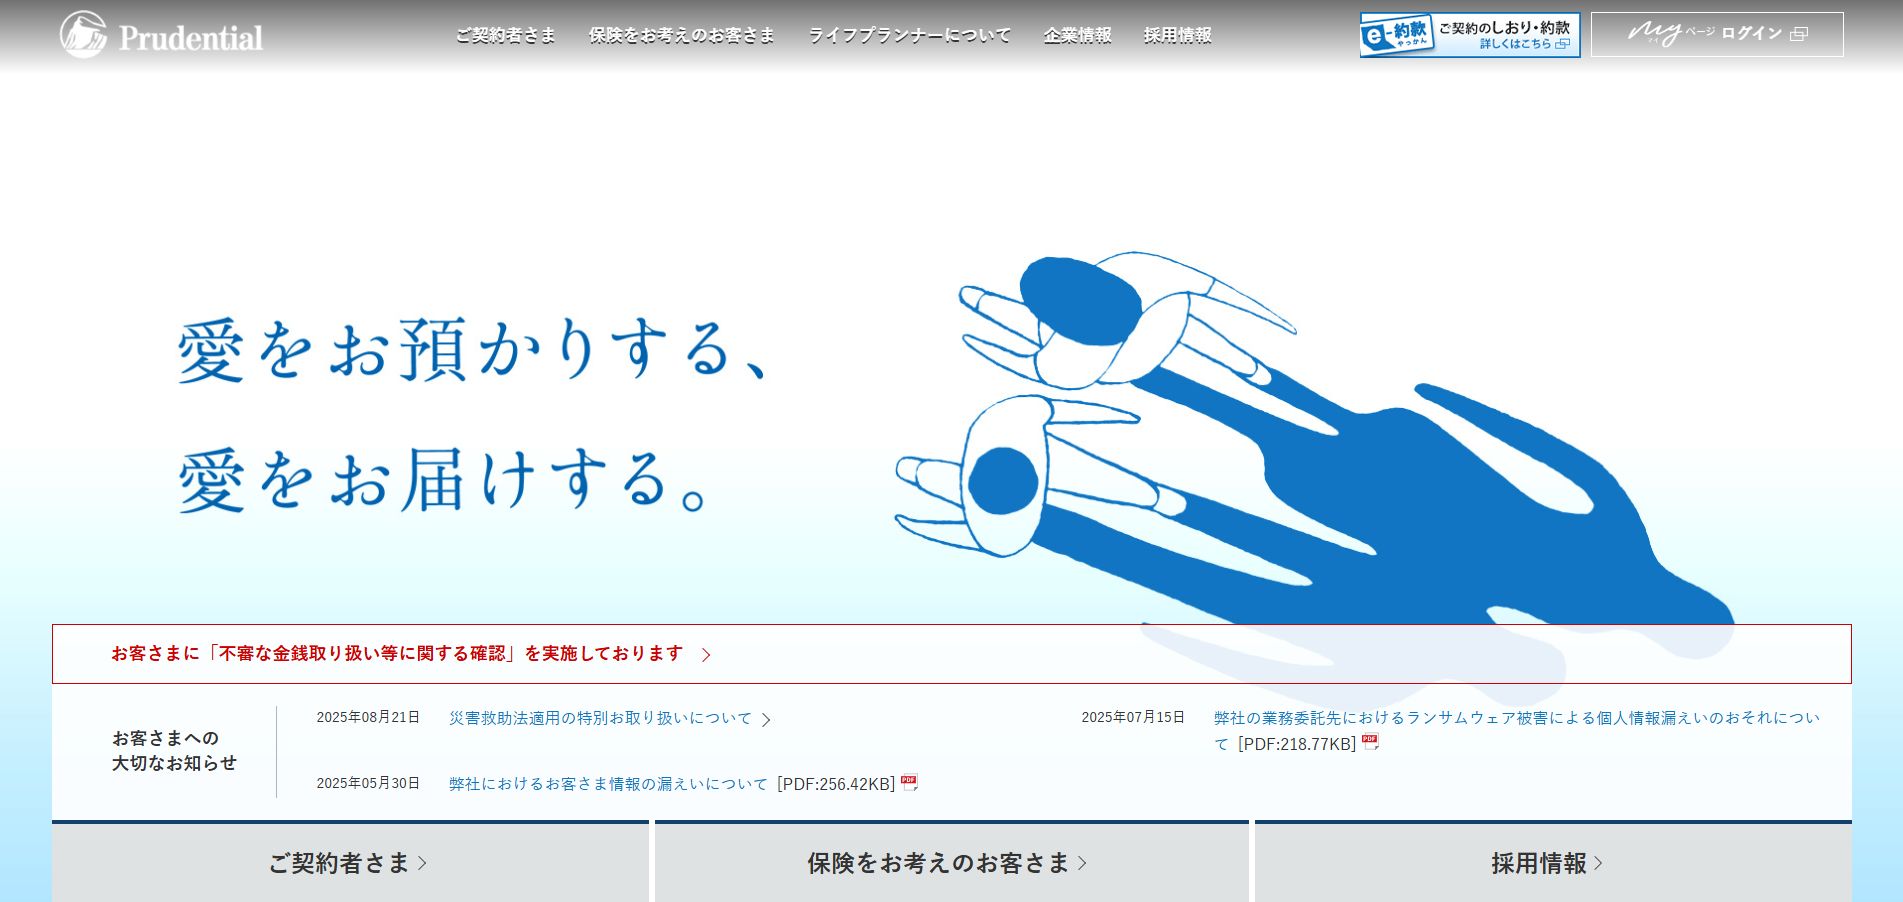Viewport: 1903px width, 902px height.
Task: Click the external-link icon beside ログイン
Action: point(1799,34)
